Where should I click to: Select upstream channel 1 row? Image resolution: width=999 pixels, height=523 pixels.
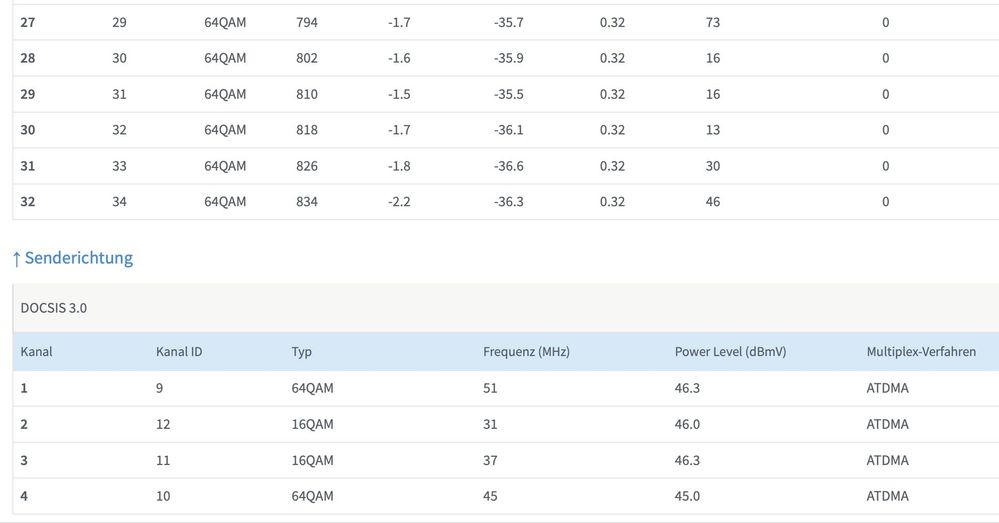(x=24, y=388)
